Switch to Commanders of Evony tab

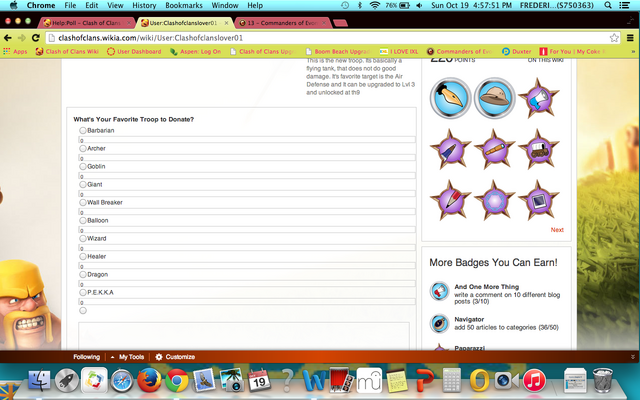(282, 23)
